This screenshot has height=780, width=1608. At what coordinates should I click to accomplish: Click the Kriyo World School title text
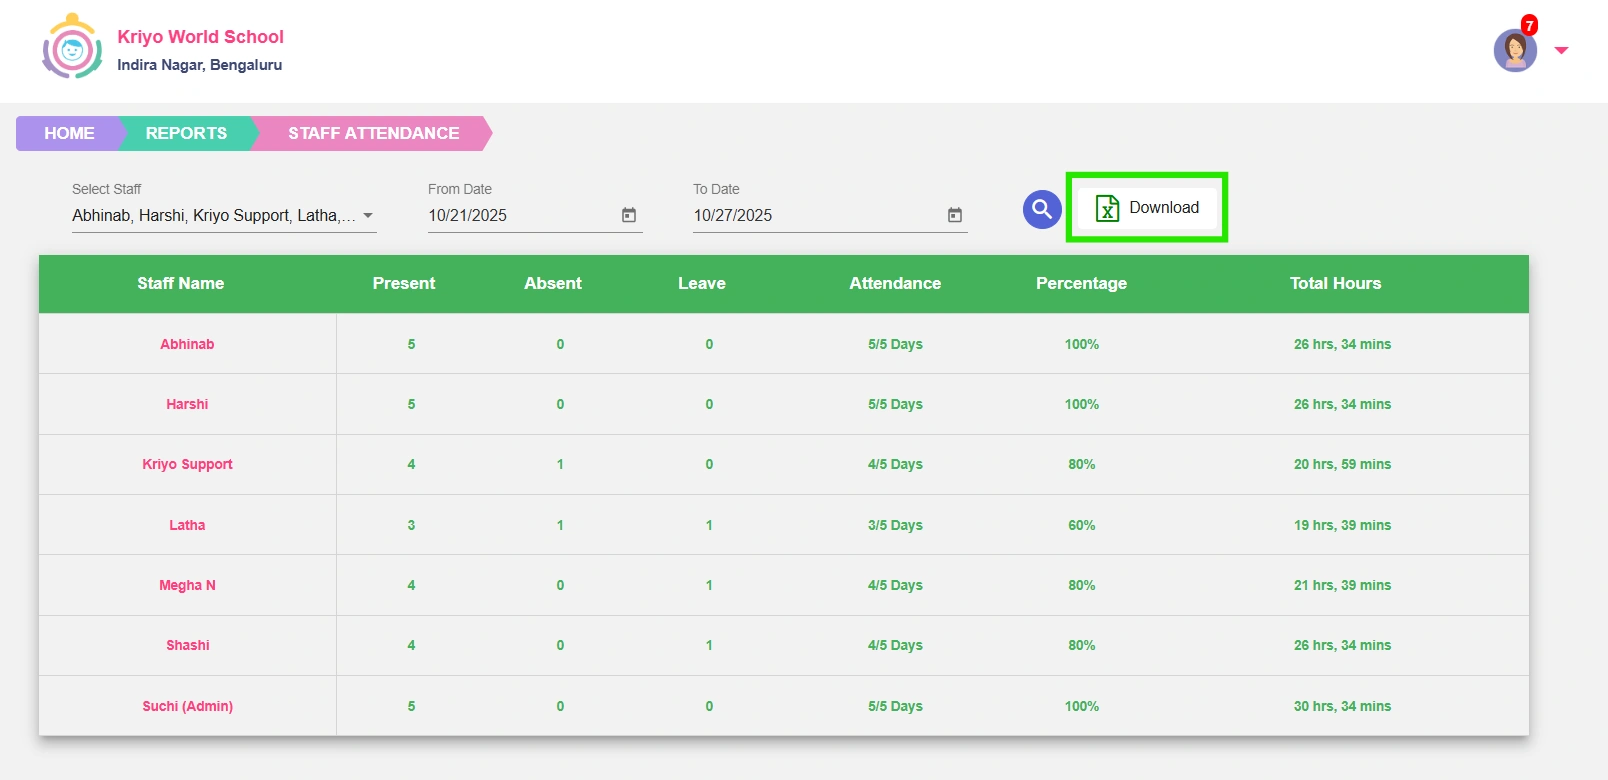200,37
